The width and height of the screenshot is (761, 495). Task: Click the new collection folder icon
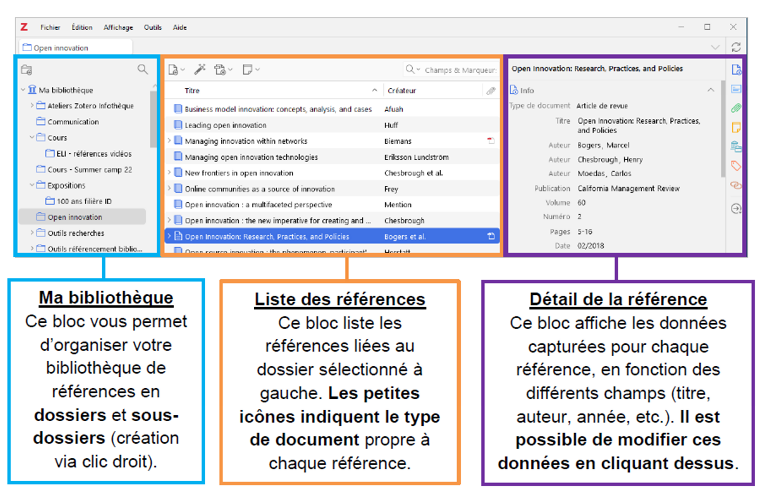[27, 70]
